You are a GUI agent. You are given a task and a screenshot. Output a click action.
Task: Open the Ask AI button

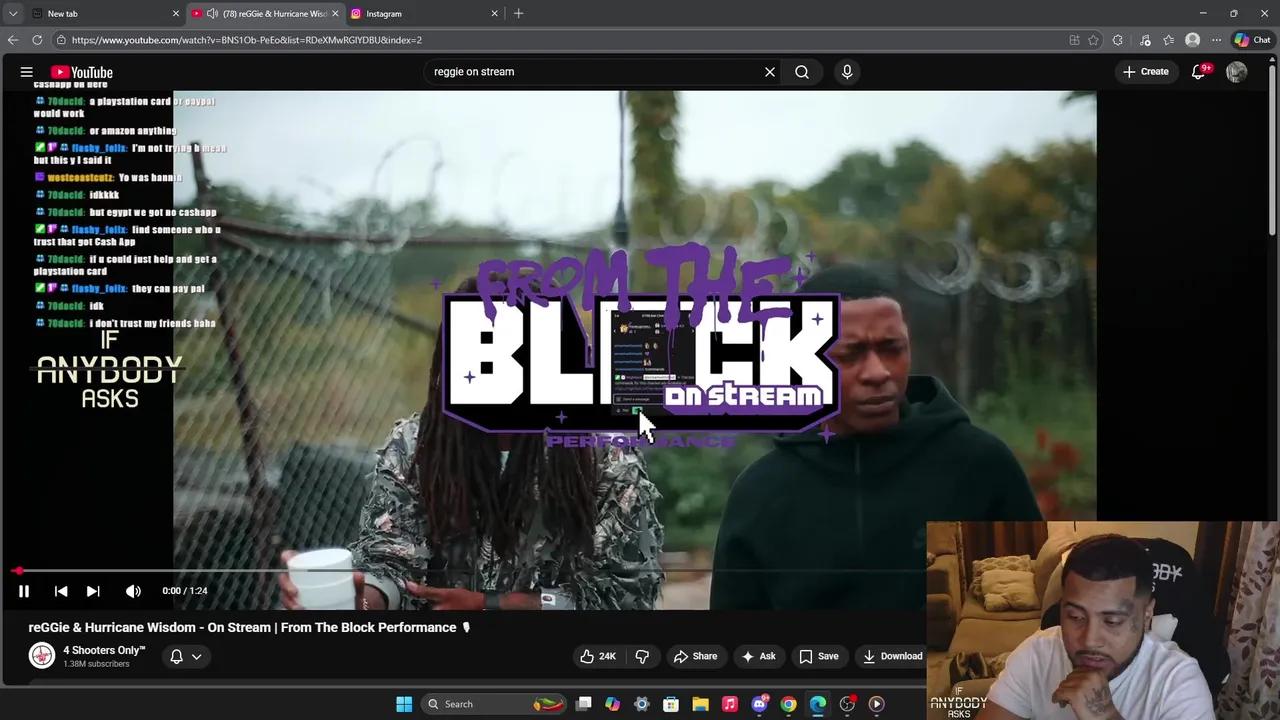click(x=758, y=656)
